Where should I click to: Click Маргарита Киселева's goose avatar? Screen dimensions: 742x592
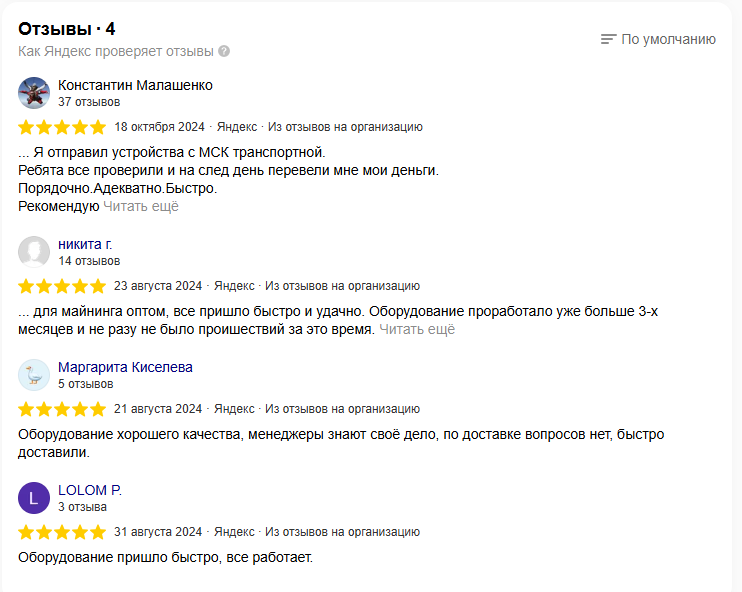tap(34, 374)
